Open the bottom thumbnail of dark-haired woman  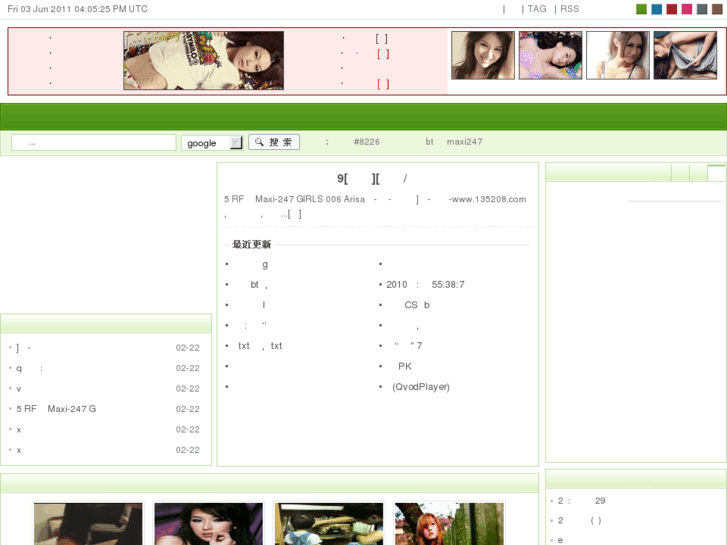pyautogui.click(x=209, y=524)
